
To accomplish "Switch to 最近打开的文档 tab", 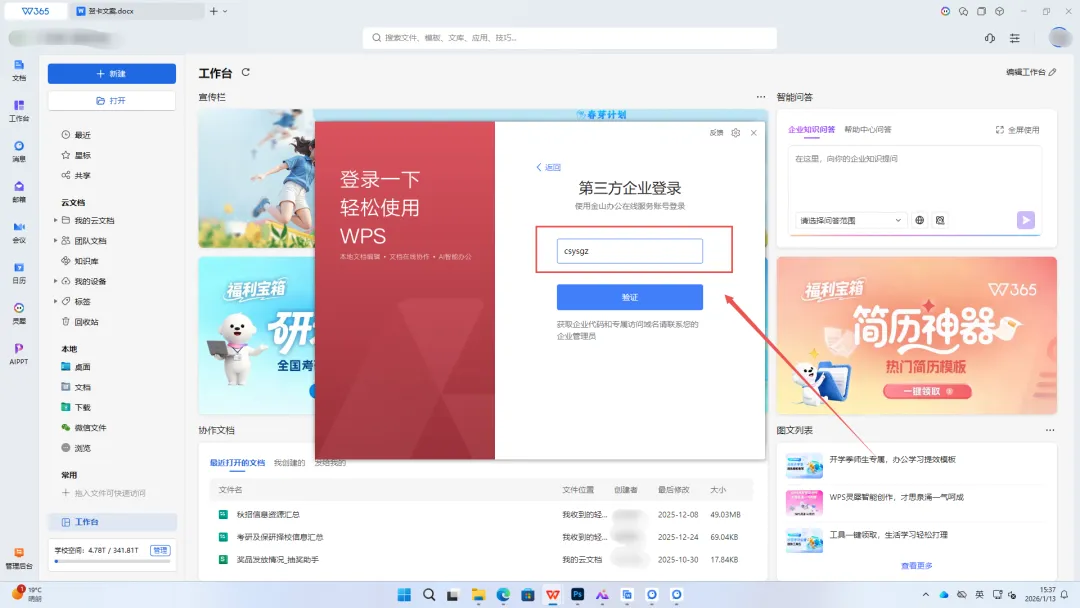I will coord(237,463).
